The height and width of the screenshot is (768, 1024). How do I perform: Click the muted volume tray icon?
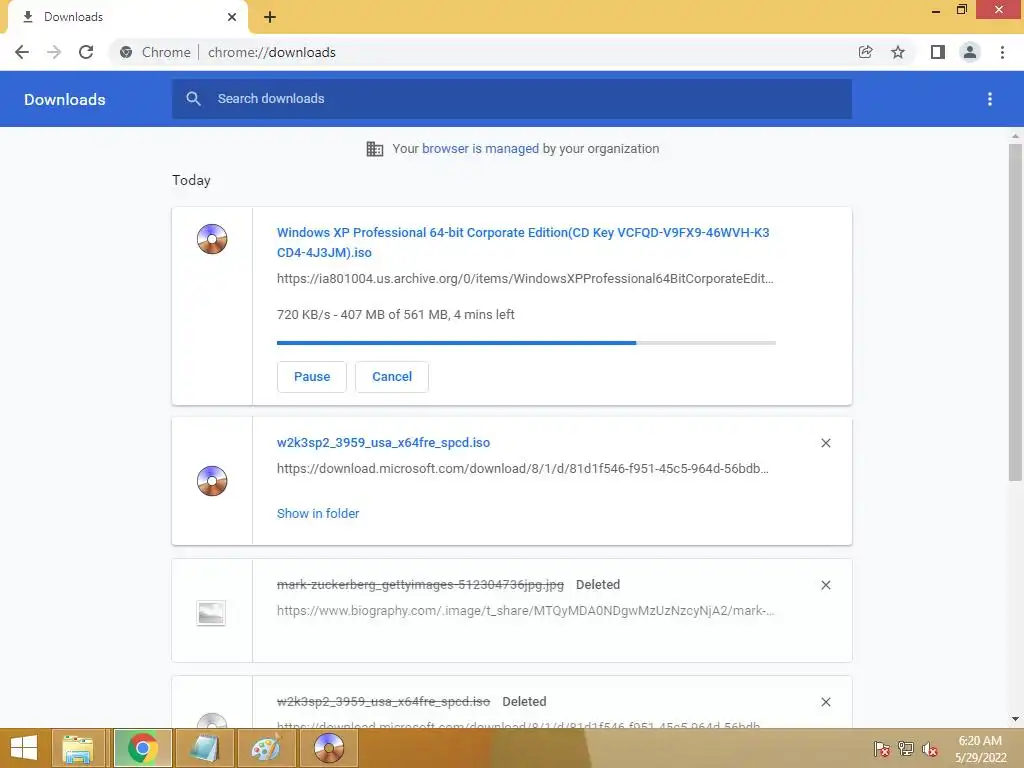click(930, 748)
